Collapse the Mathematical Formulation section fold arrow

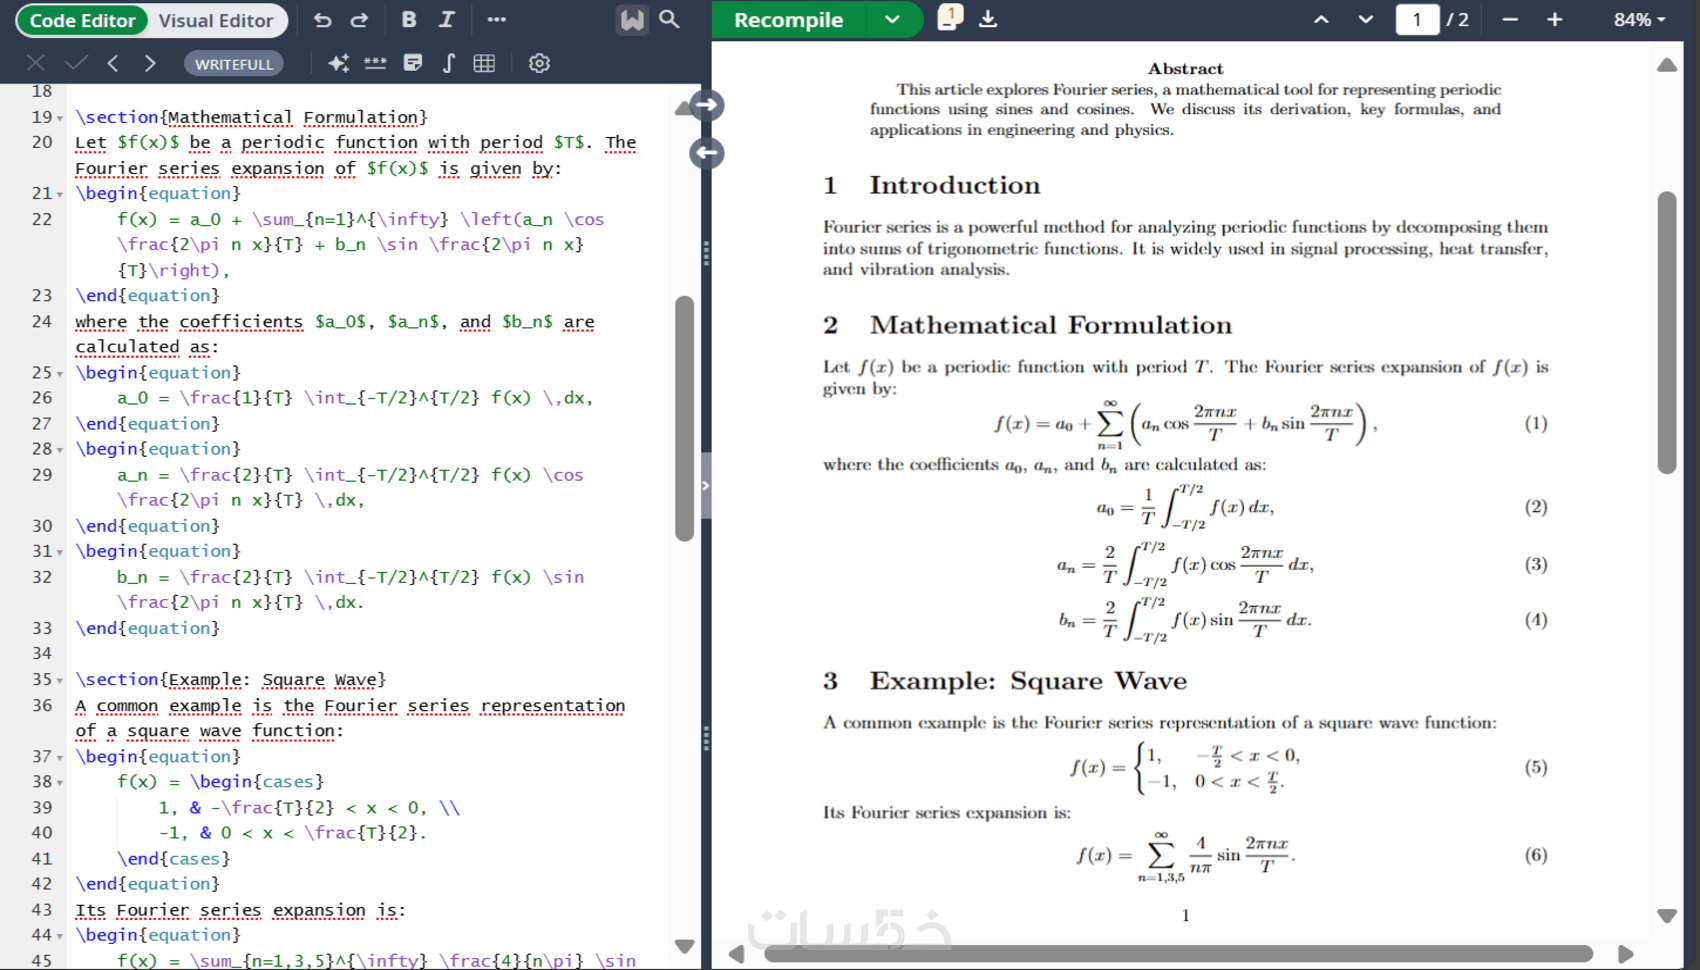click(60, 119)
